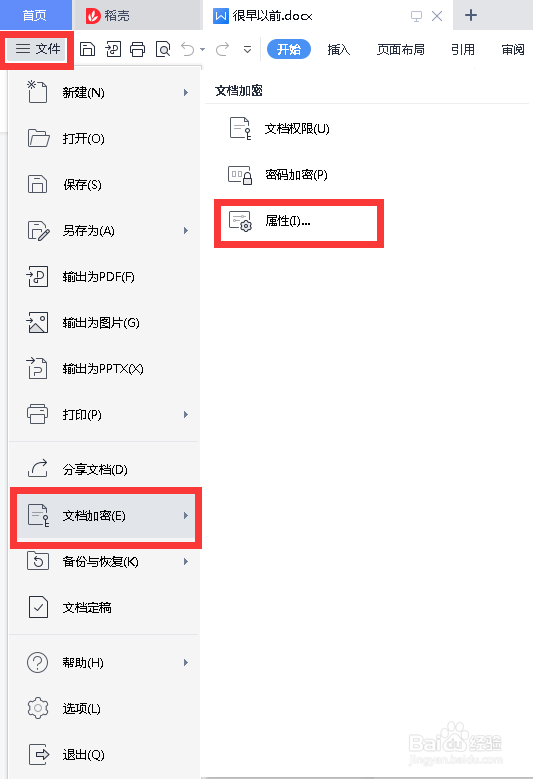Click the redo arrow icon
Screen dimensions: 533x779
click(x=223, y=49)
